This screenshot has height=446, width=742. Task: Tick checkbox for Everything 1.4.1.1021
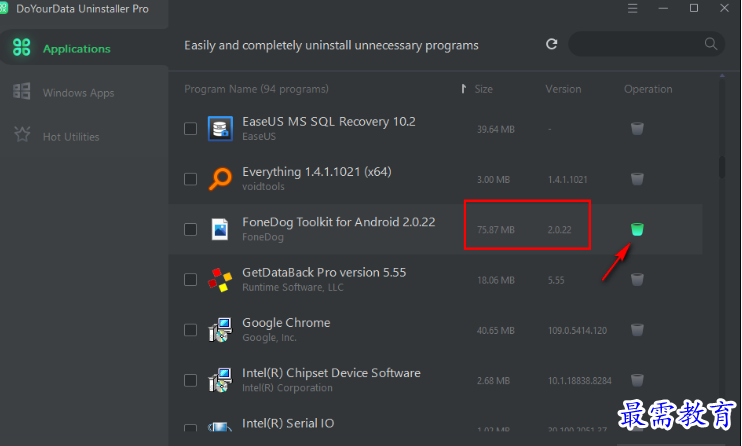[x=190, y=179]
